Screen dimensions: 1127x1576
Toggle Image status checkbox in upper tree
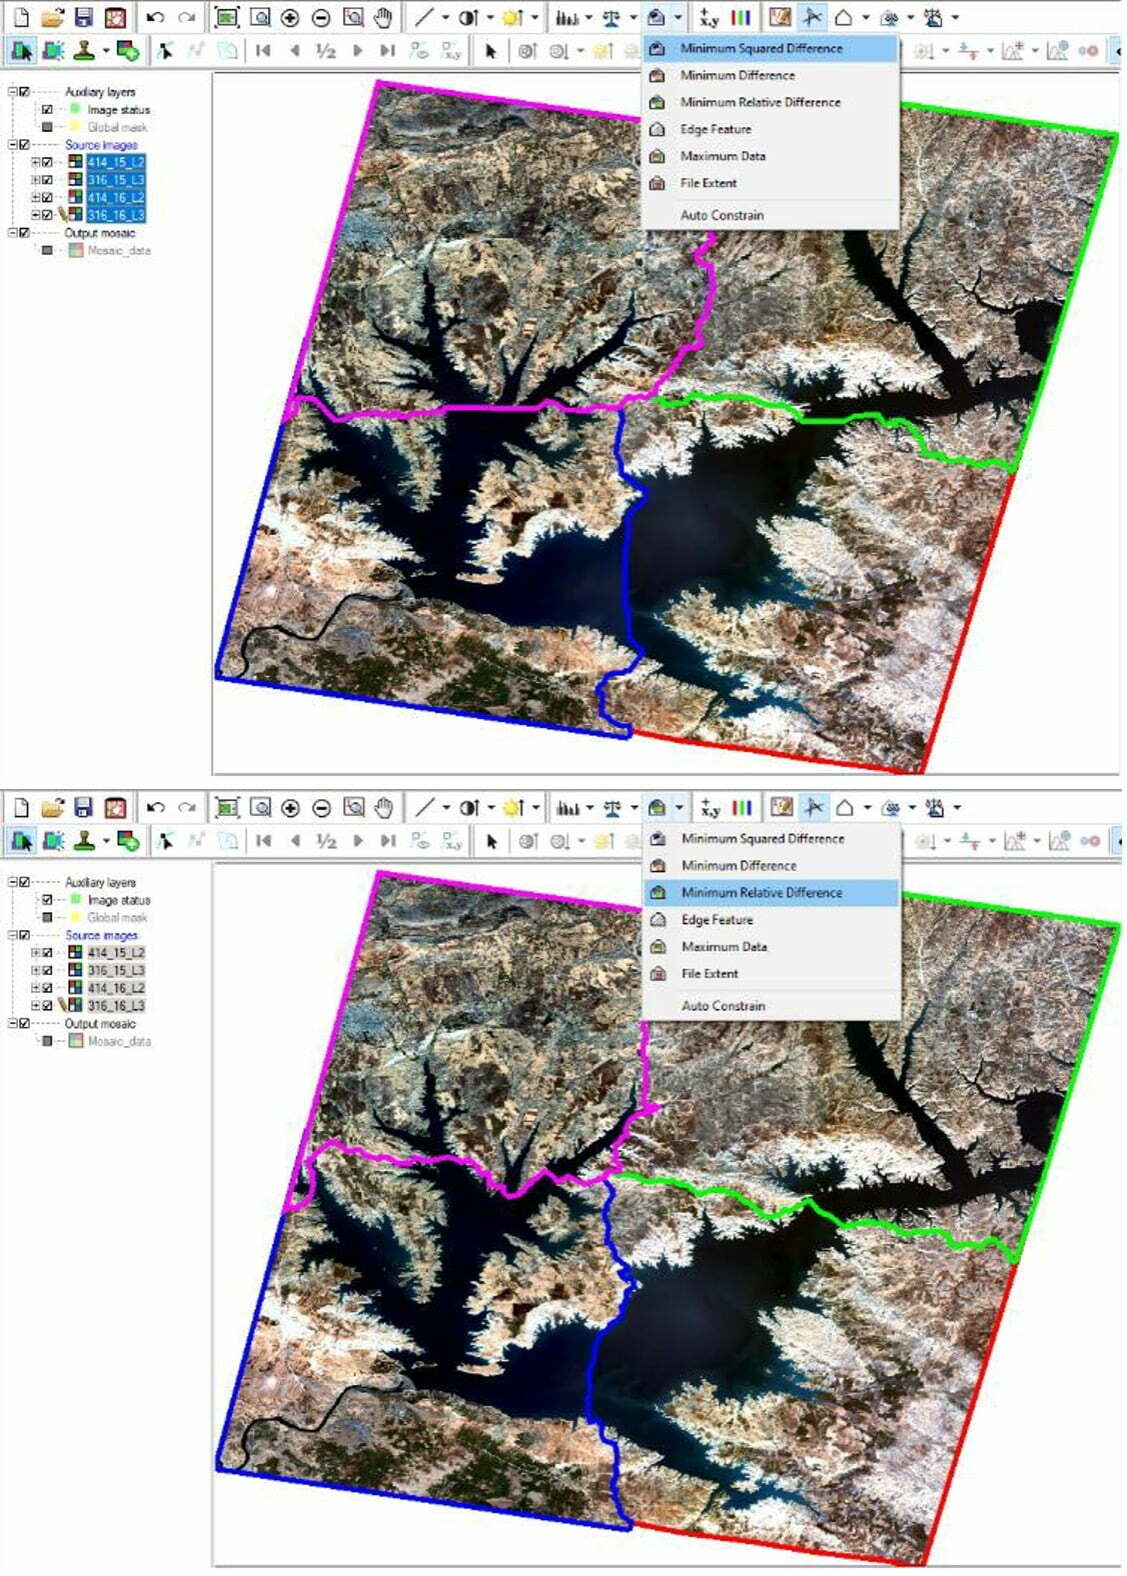pos(47,110)
